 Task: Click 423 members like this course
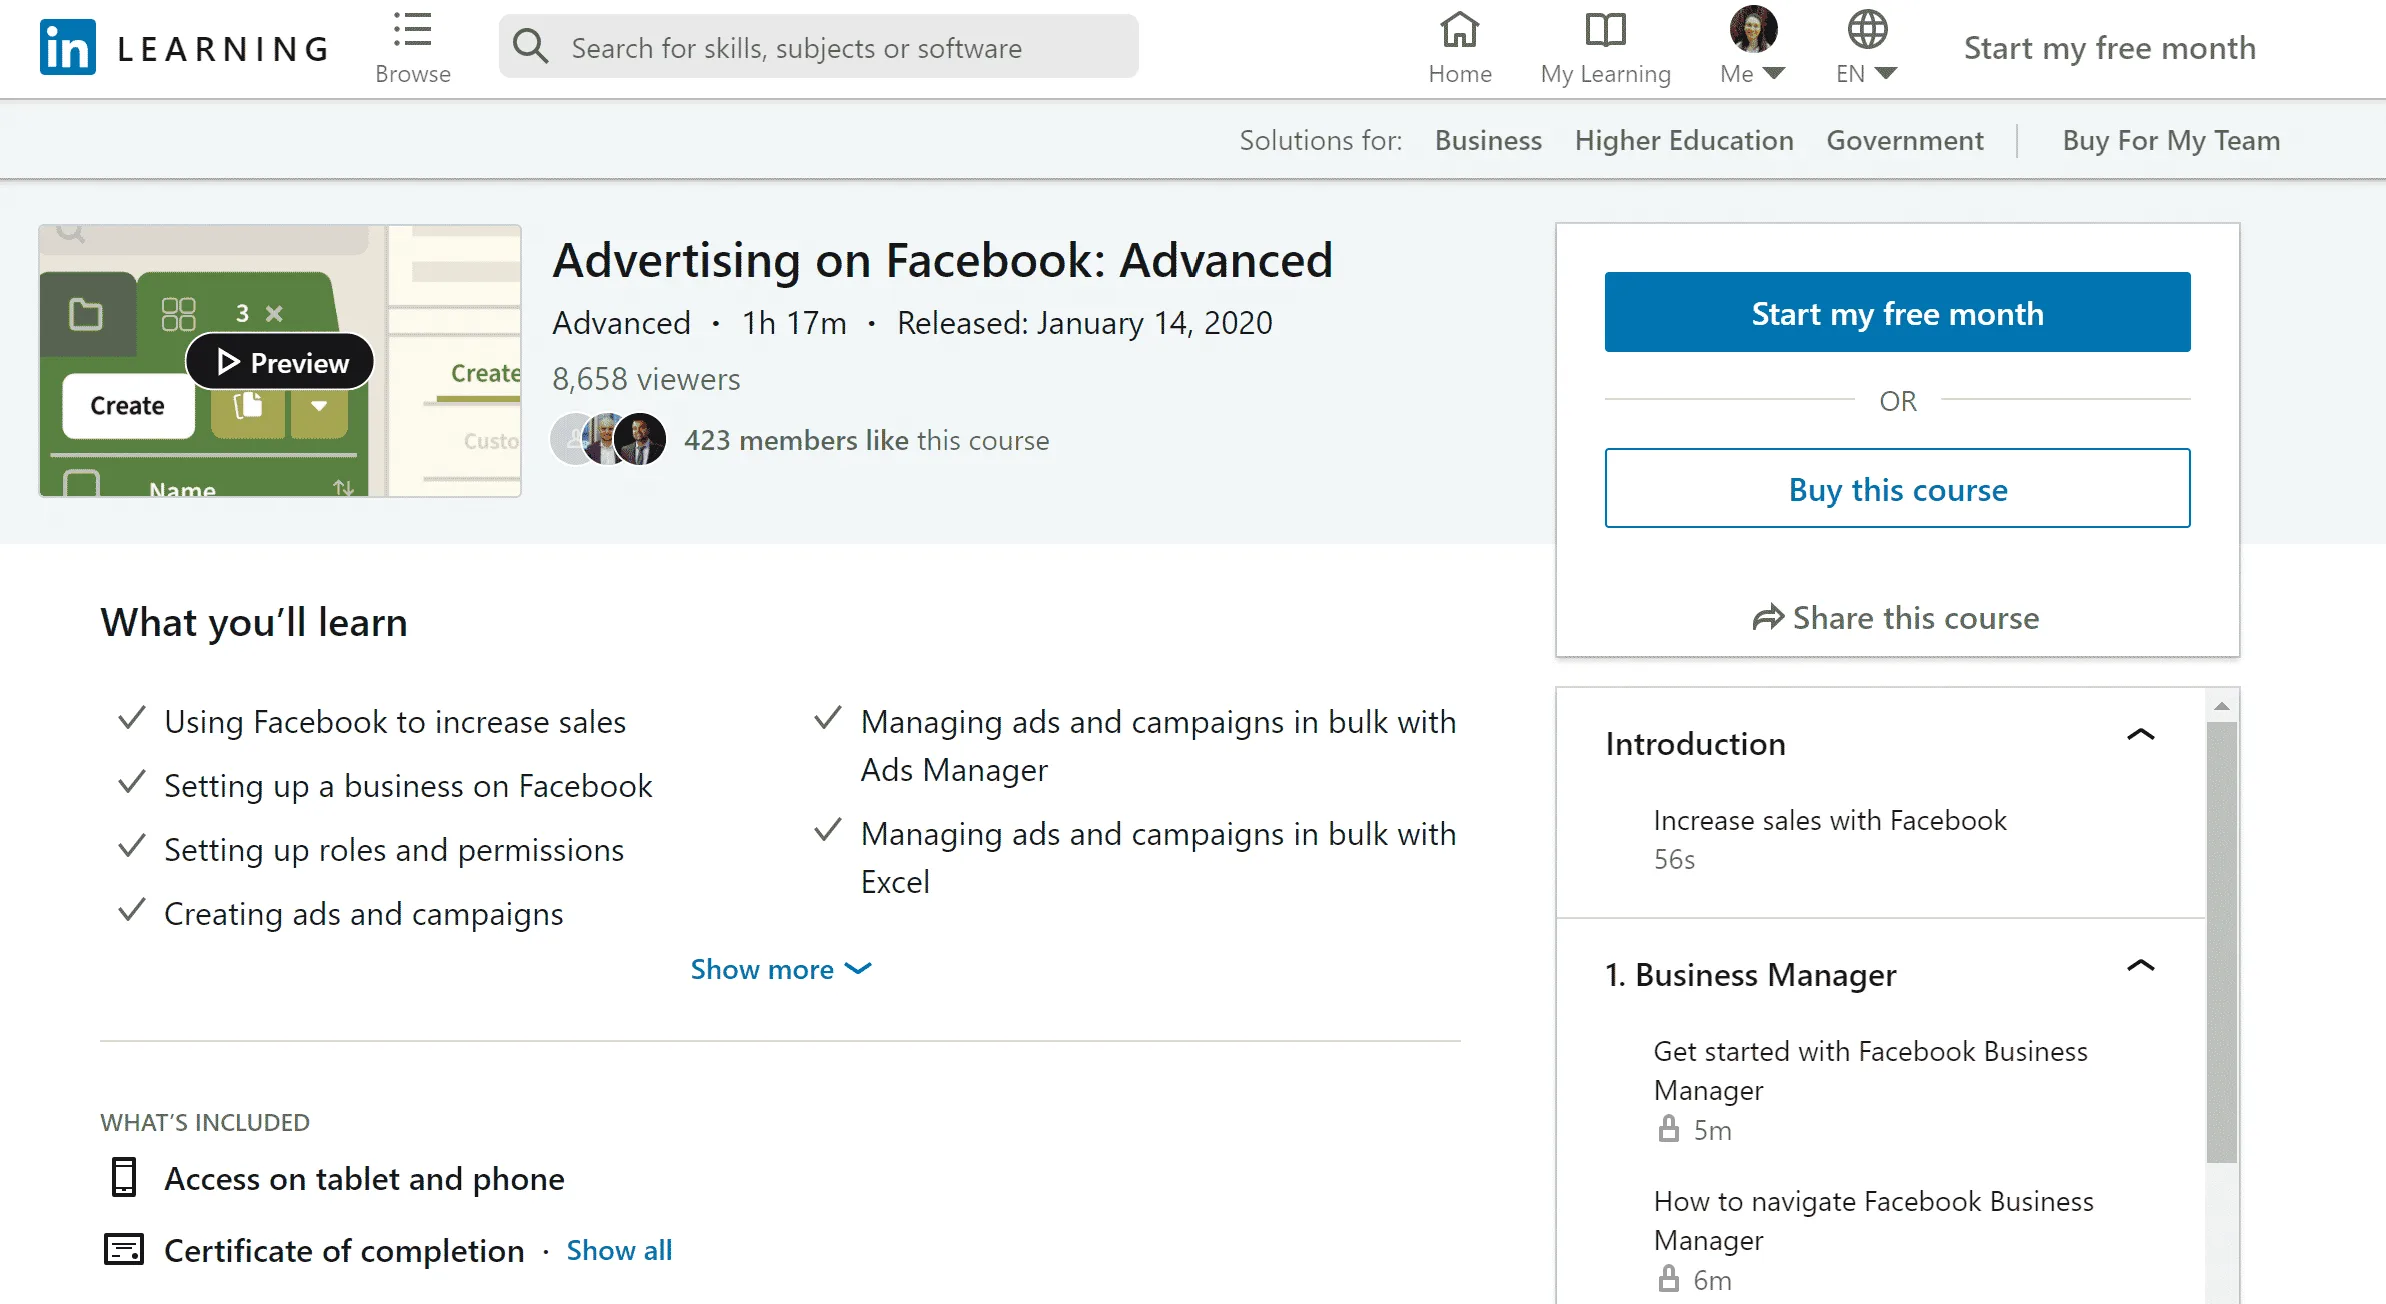tap(866, 440)
